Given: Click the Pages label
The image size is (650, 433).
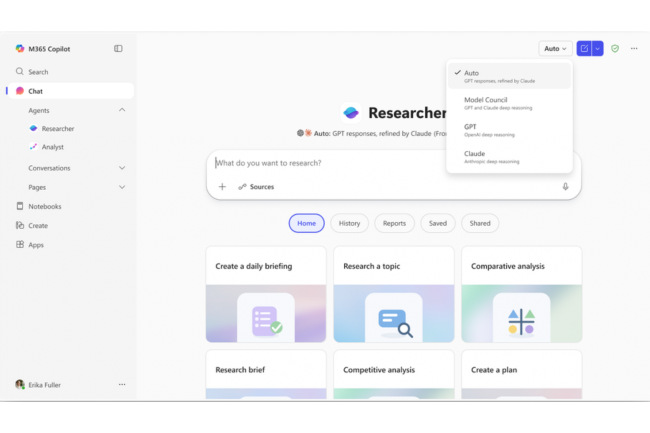Looking at the screenshot, I should click(37, 187).
